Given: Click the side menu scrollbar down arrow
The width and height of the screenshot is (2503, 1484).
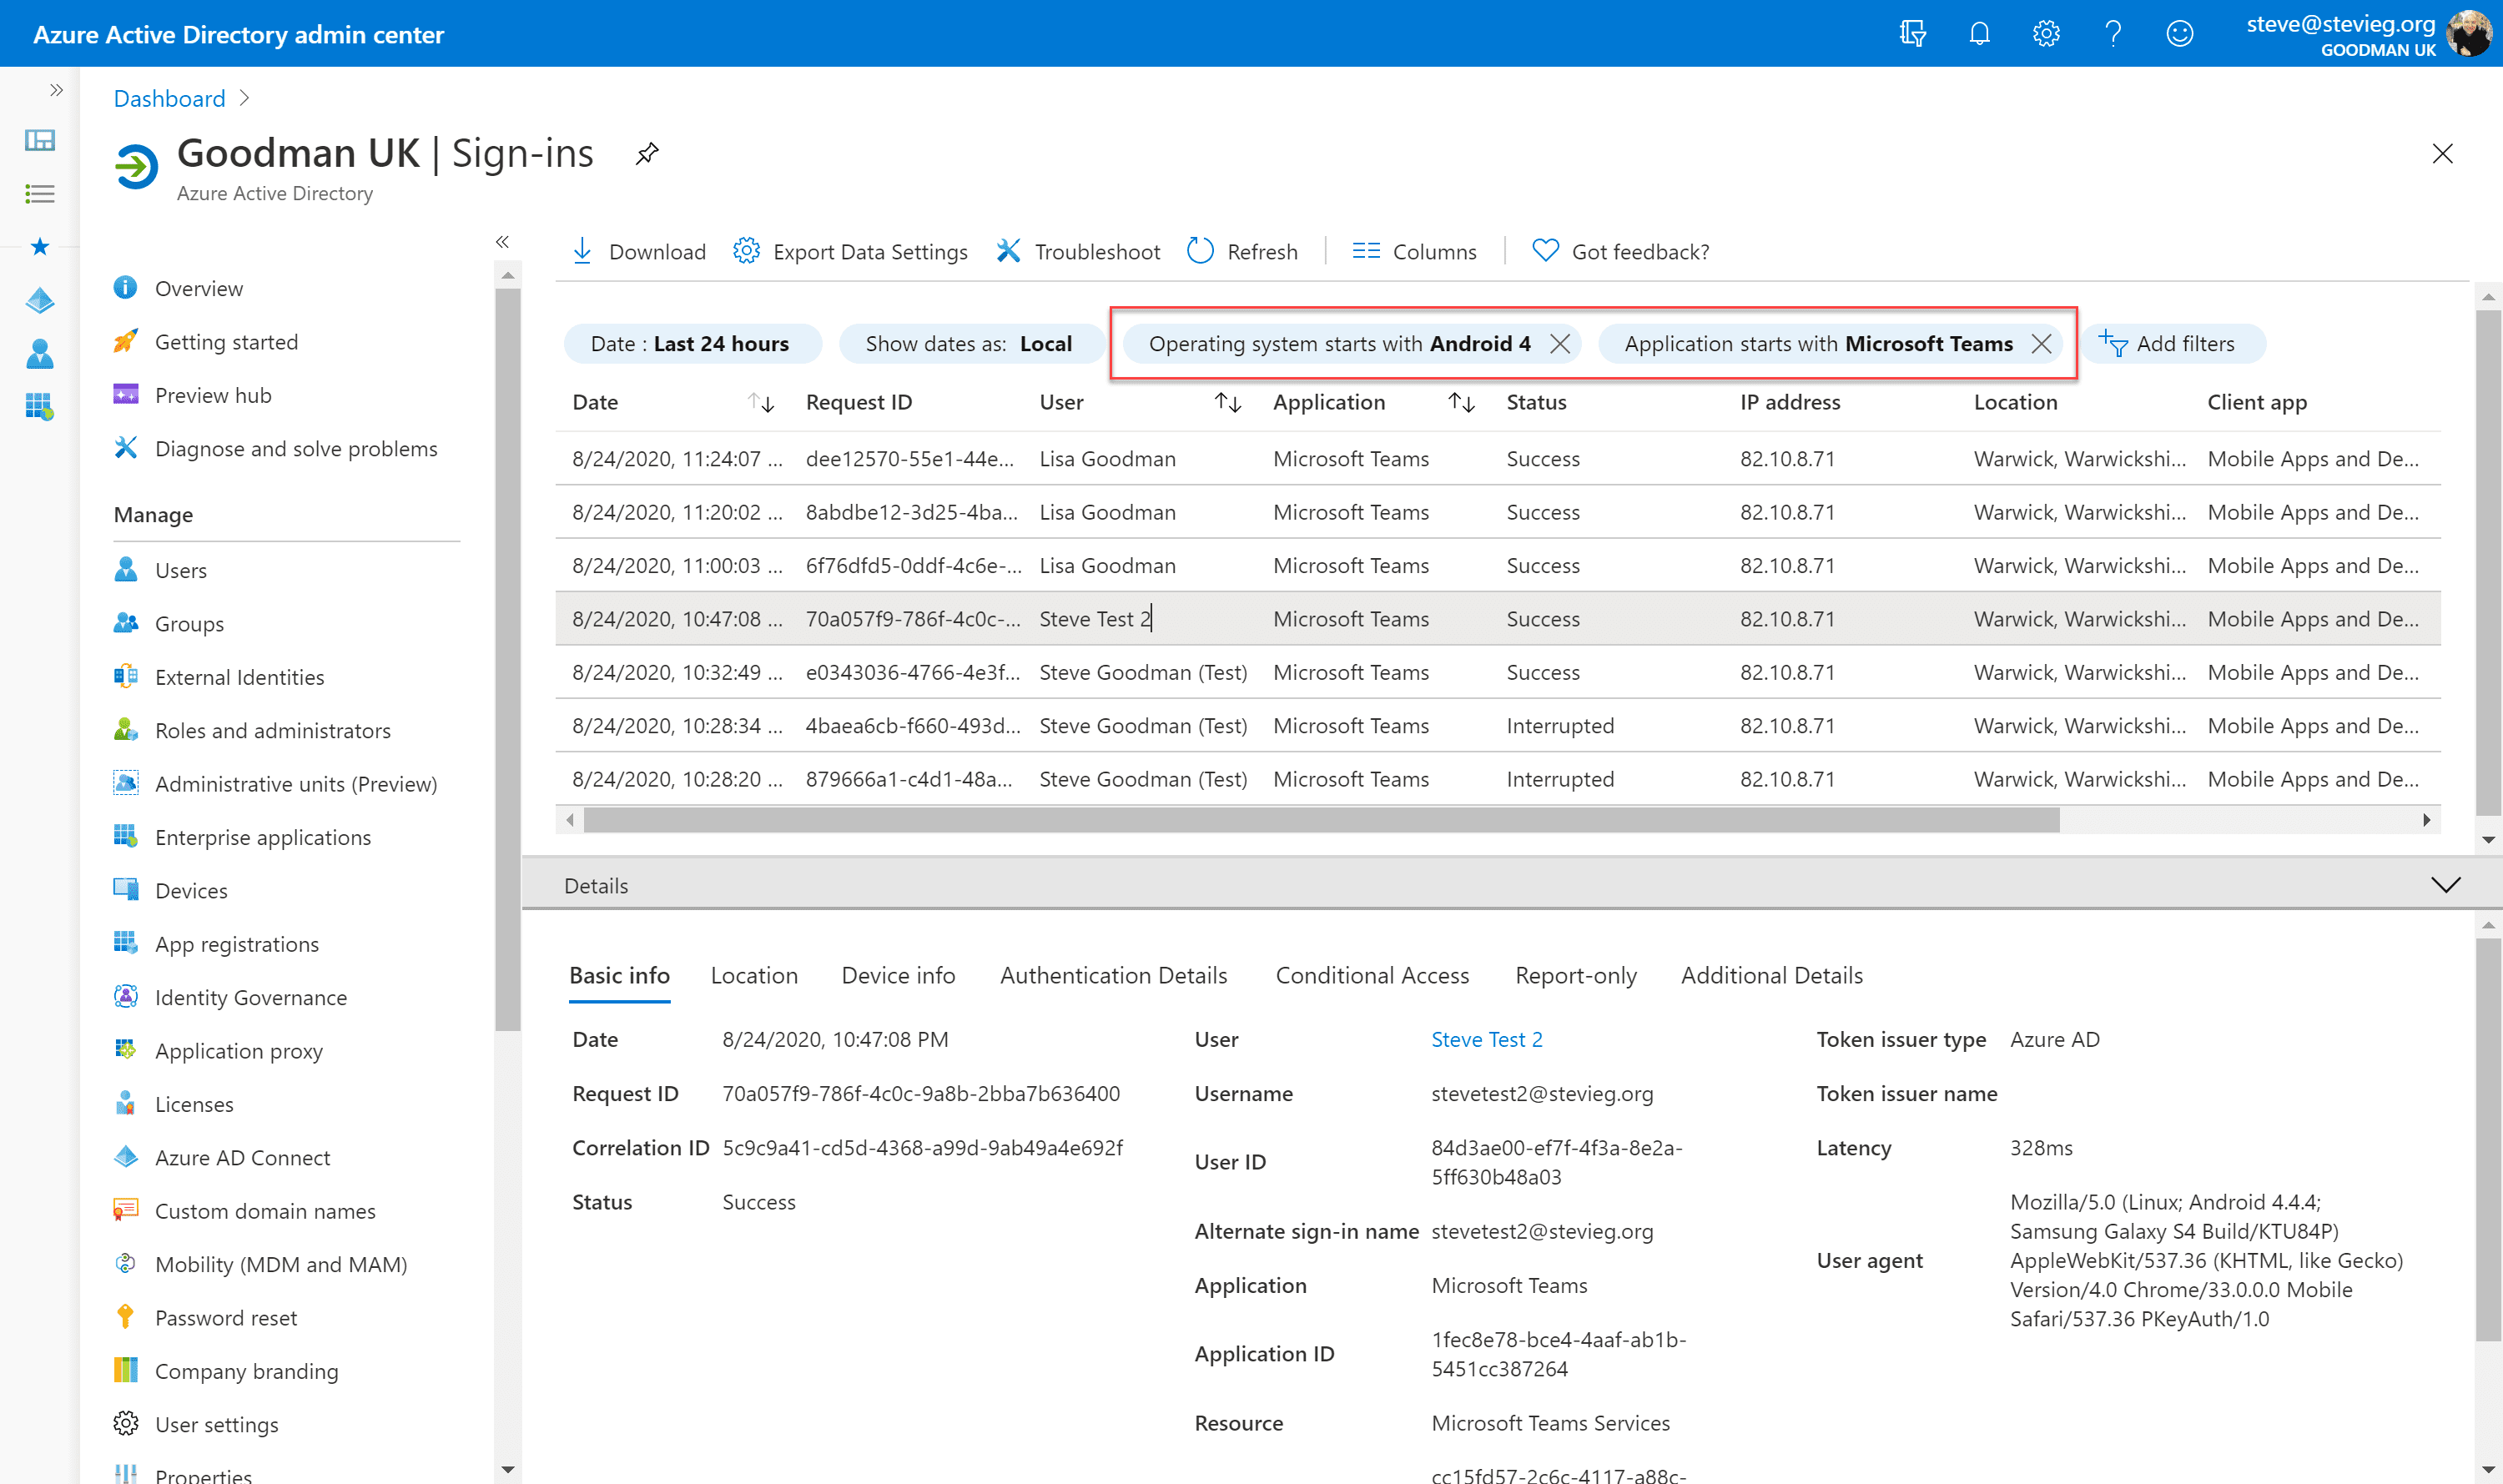Looking at the screenshot, I should pos(508,1469).
